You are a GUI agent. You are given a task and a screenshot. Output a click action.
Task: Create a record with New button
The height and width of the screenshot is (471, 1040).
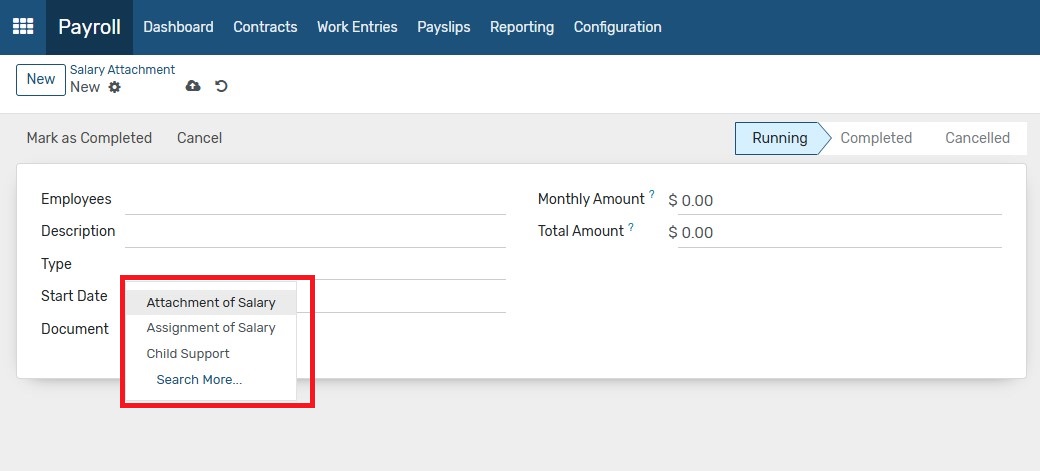point(40,80)
